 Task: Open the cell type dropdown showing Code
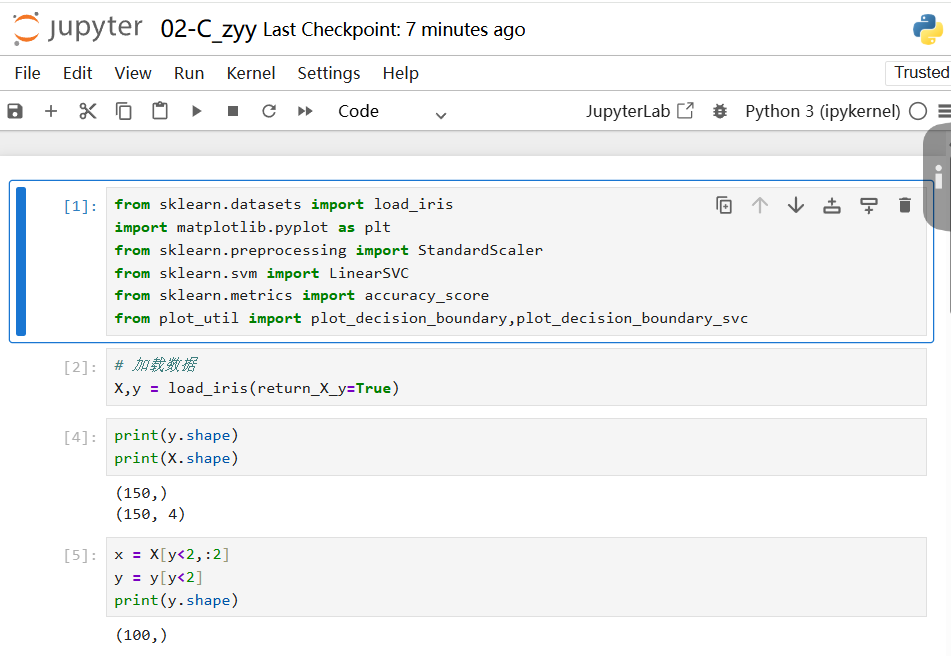pyautogui.click(x=392, y=112)
